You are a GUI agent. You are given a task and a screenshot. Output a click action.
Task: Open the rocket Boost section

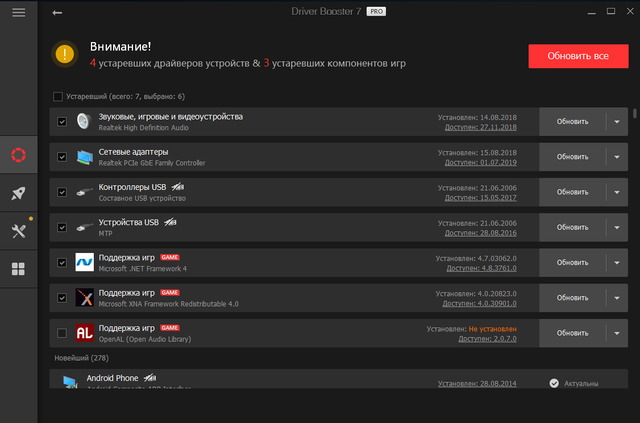point(18,193)
